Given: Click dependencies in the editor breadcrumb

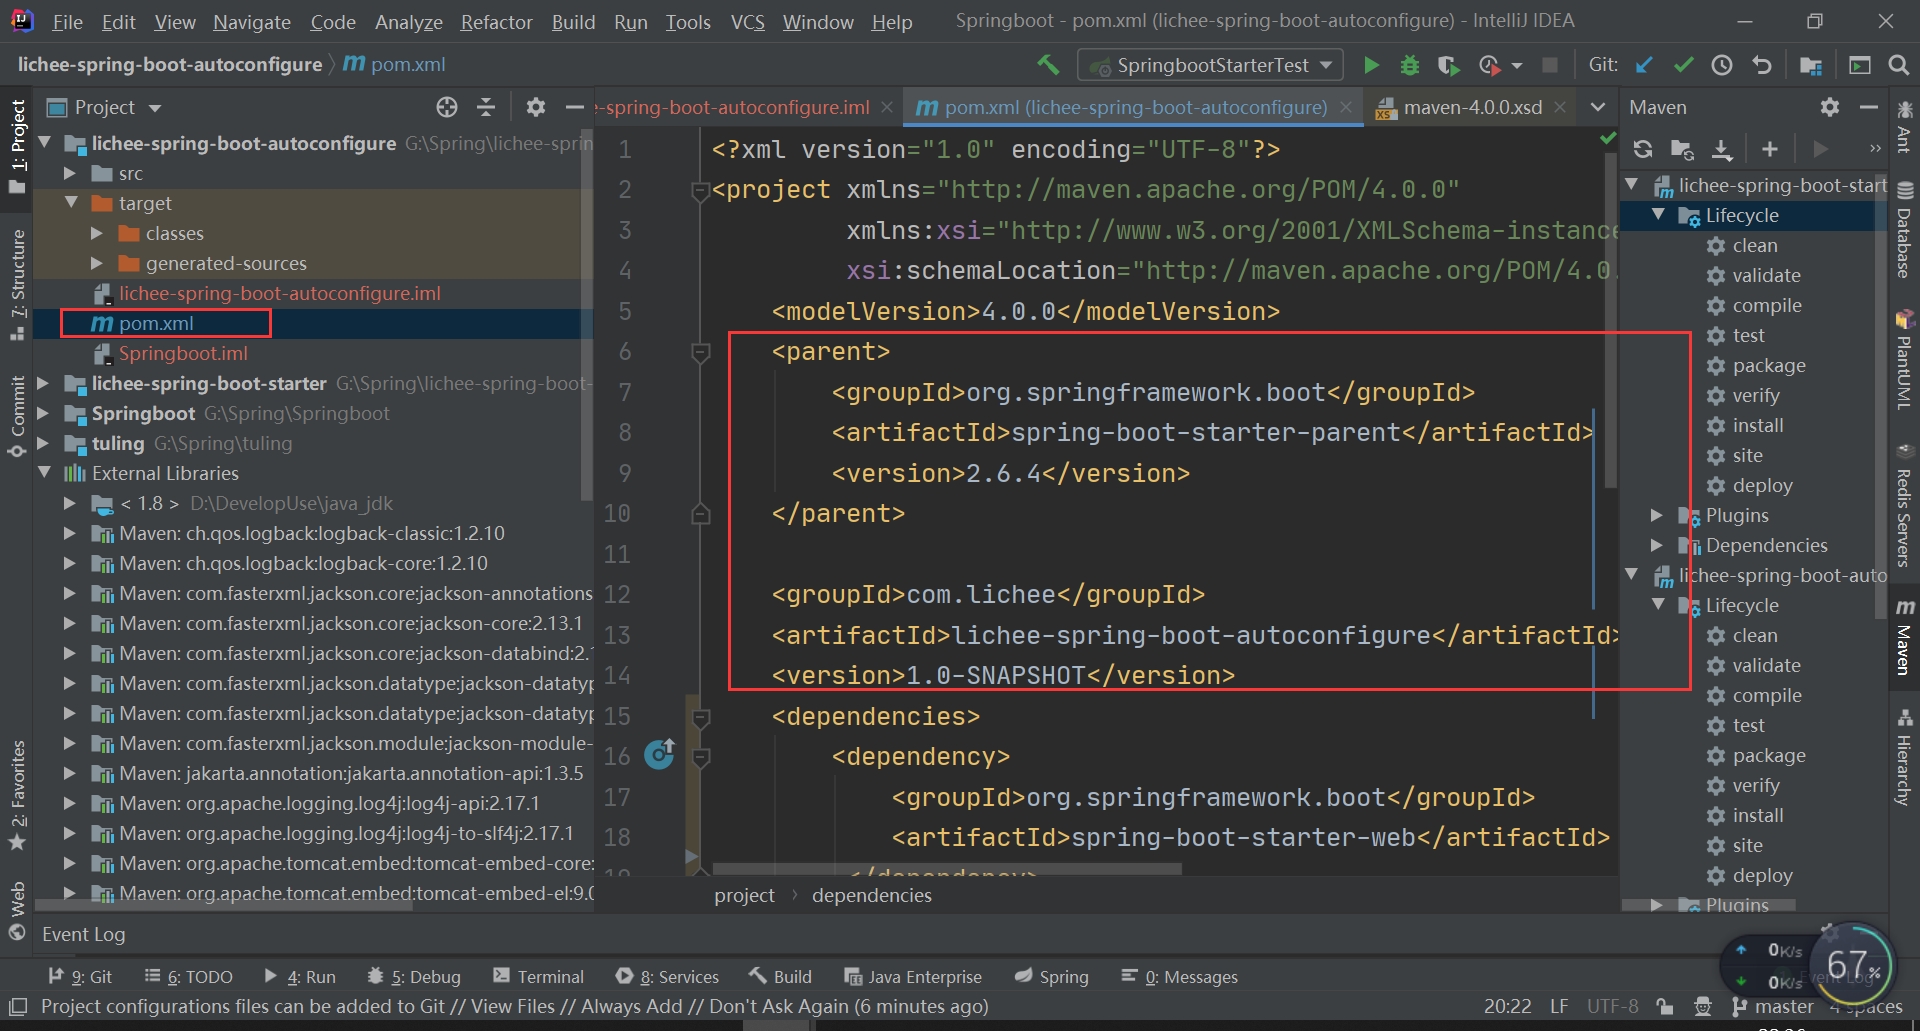Looking at the screenshot, I should pos(872,895).
